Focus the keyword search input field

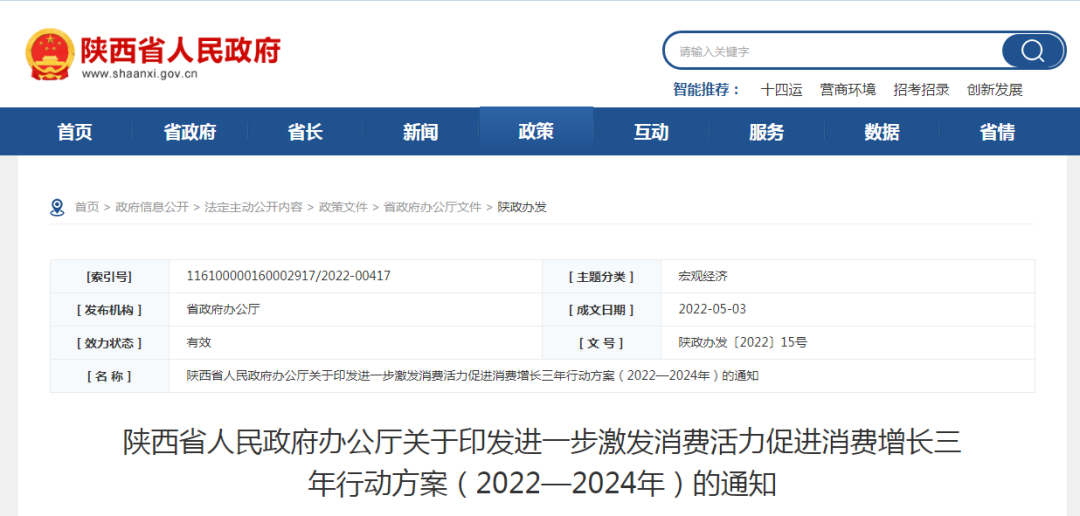click(x=833, y=51)
